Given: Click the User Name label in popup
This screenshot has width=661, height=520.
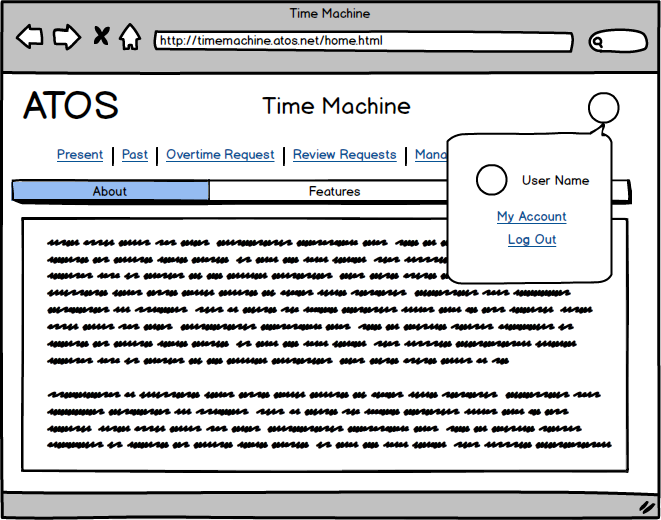Looking at the screenshot, I should click(555, 181).
